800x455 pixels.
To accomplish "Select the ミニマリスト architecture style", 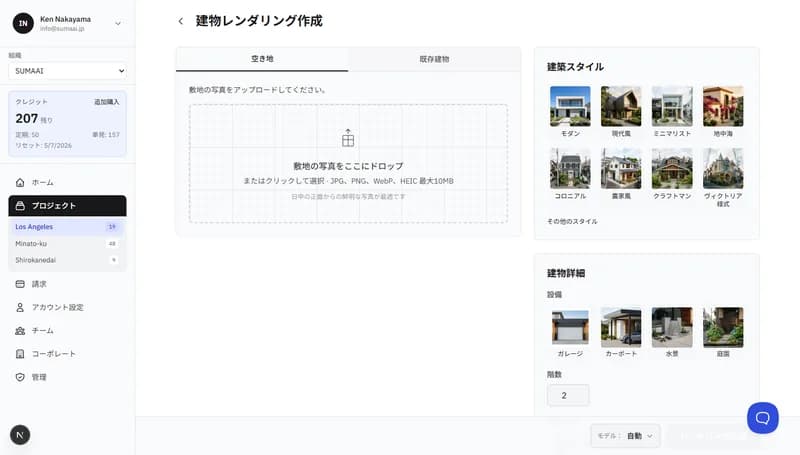I will click(x=672, y=112).
